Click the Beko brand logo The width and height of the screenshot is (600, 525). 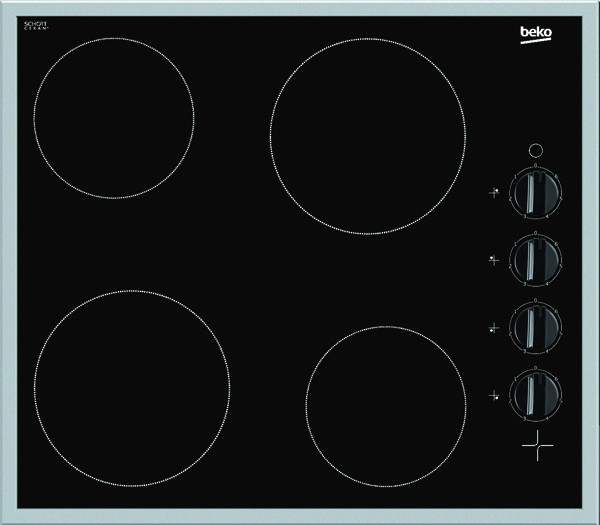(535, 38)
